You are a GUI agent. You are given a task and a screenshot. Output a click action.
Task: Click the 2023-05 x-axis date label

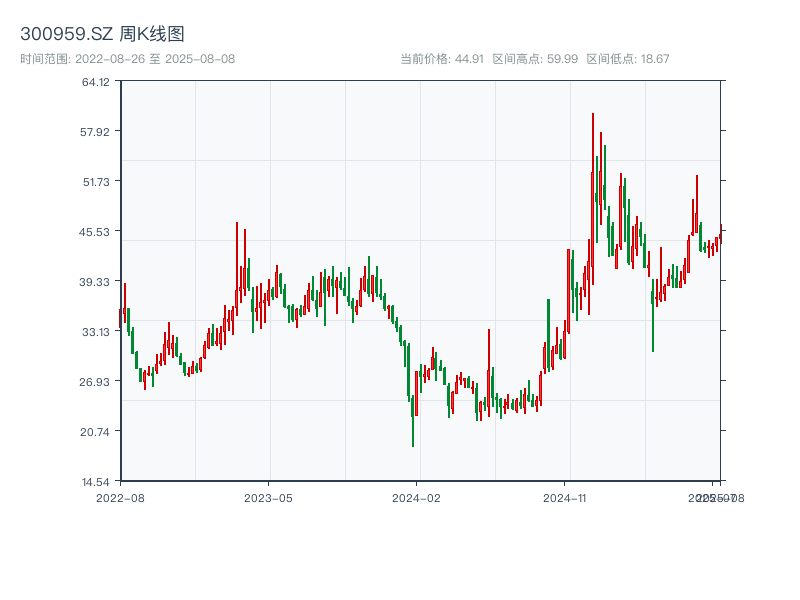point(268,497)
